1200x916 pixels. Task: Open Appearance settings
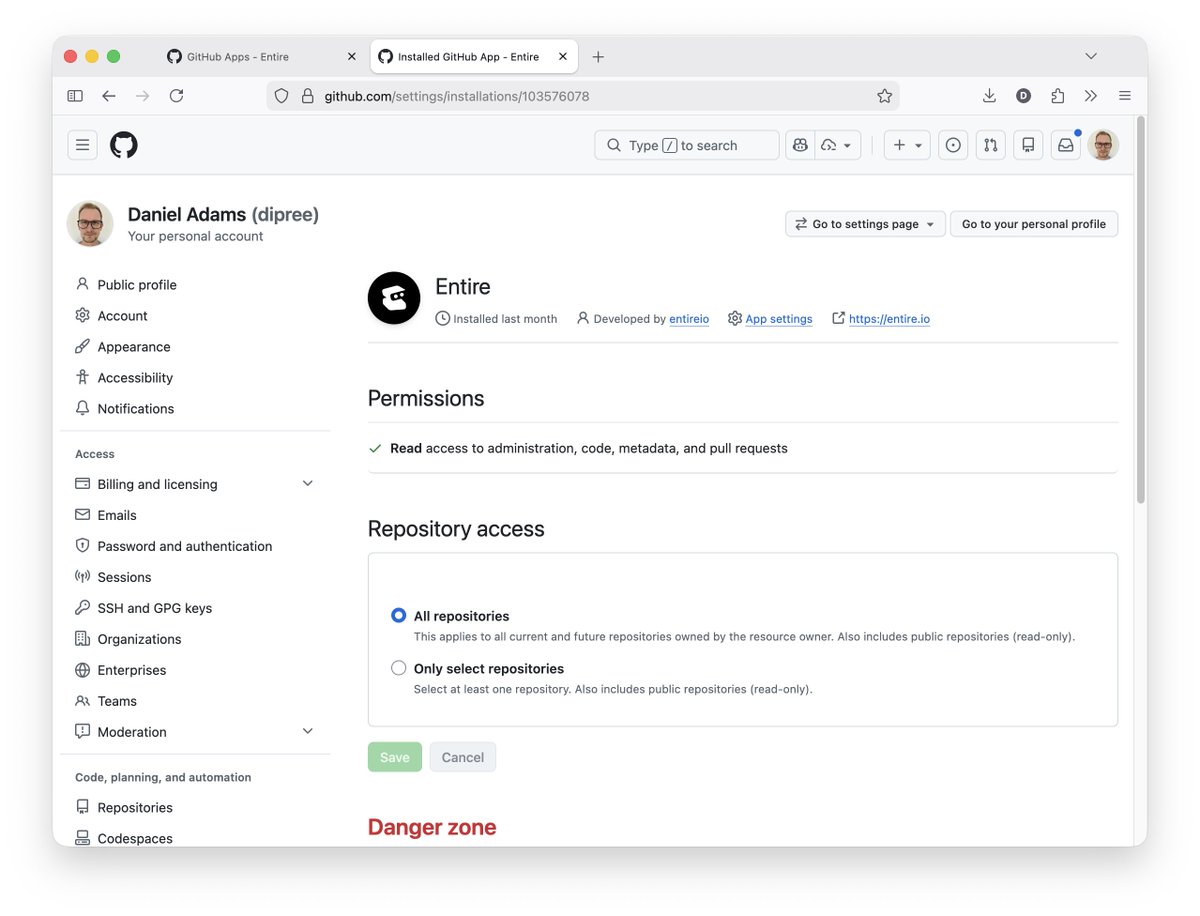(x=134, y=347)
